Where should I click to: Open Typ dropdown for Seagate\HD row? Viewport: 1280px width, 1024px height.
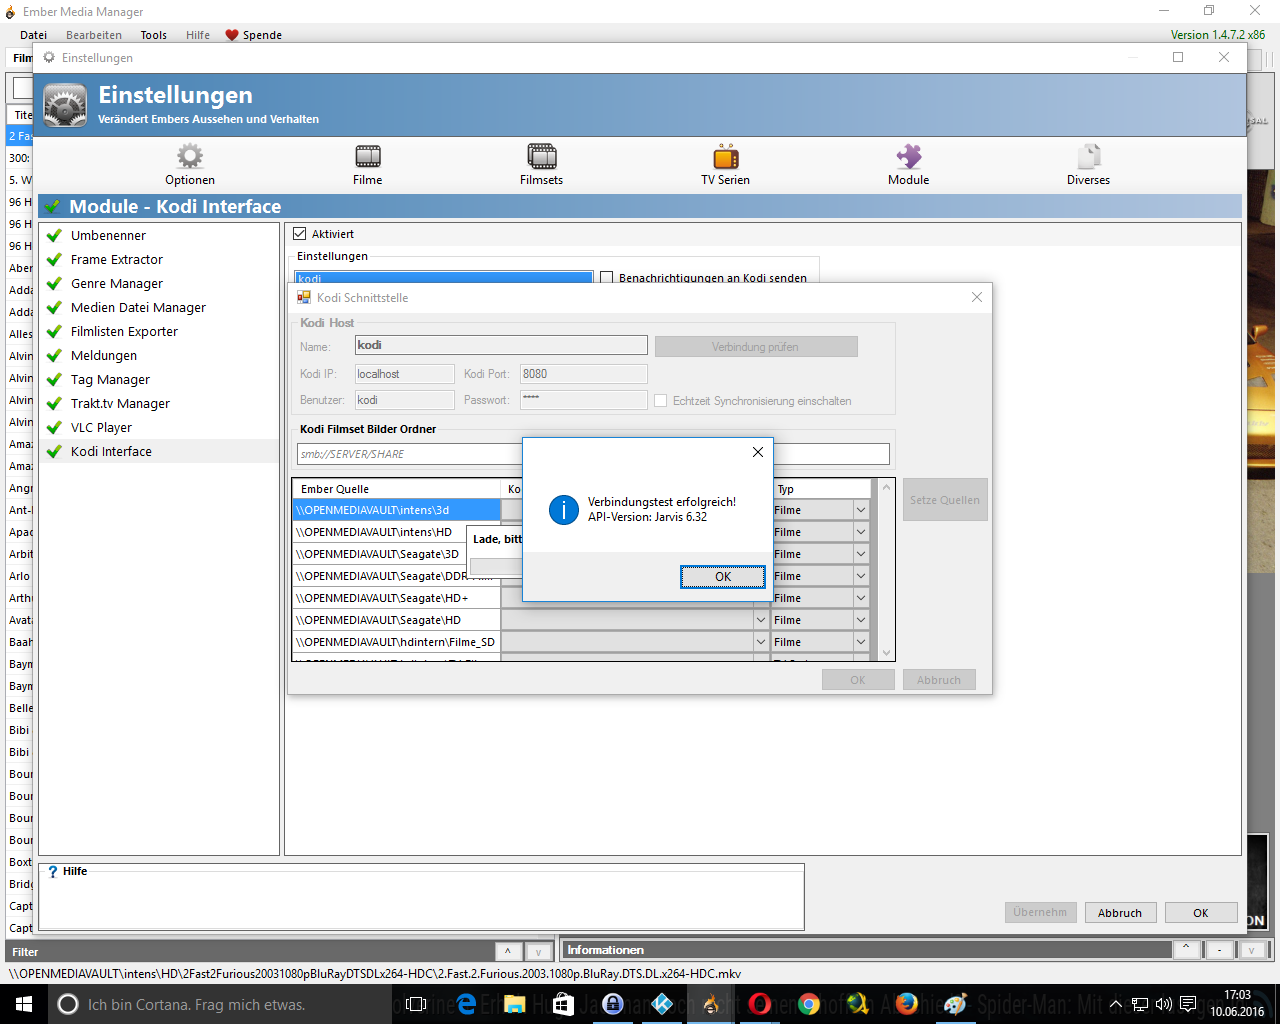860,620
